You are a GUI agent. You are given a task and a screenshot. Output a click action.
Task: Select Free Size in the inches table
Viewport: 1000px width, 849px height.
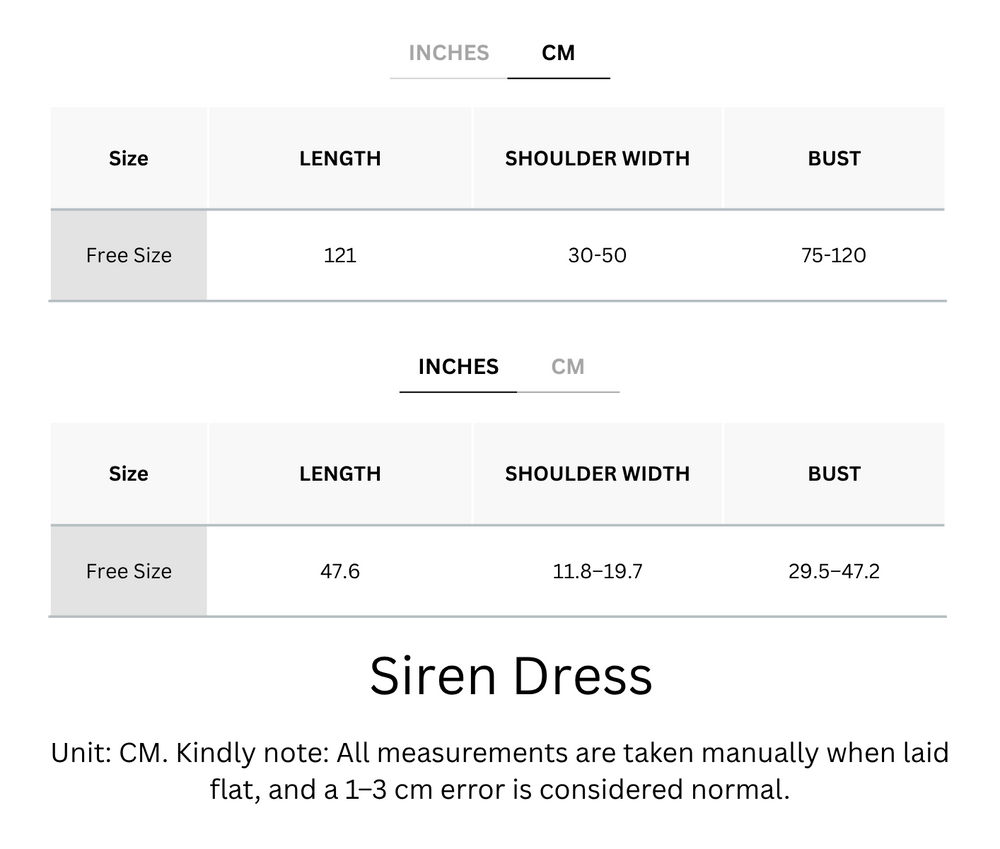tap(128, 571)
